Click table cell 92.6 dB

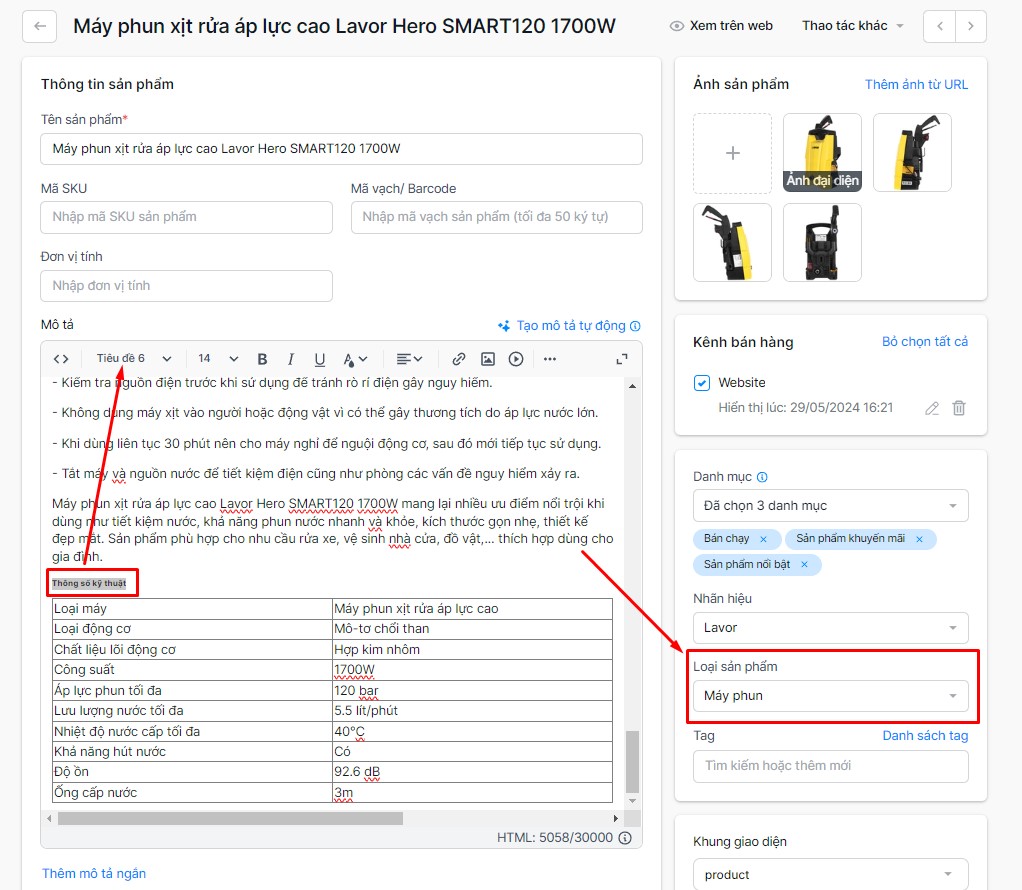click(x=473, y=772)
